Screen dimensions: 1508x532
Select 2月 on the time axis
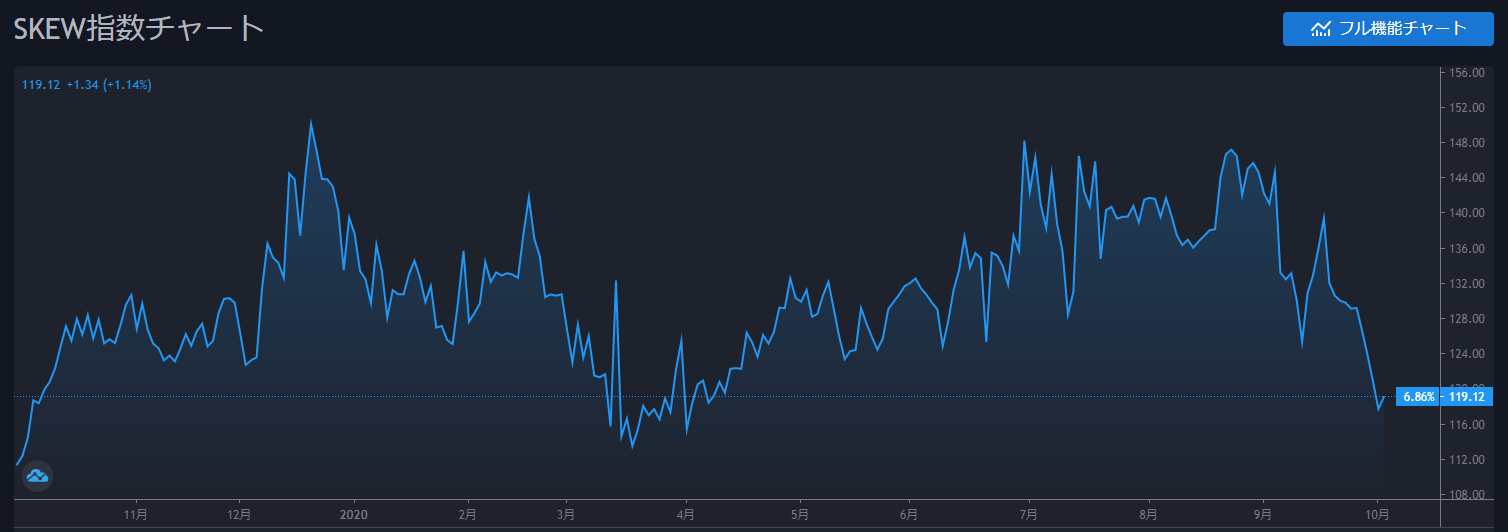[467, 514]
